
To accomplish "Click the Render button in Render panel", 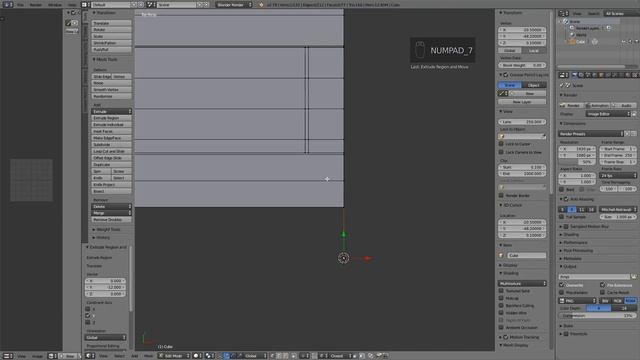I will tap(571, 105).
